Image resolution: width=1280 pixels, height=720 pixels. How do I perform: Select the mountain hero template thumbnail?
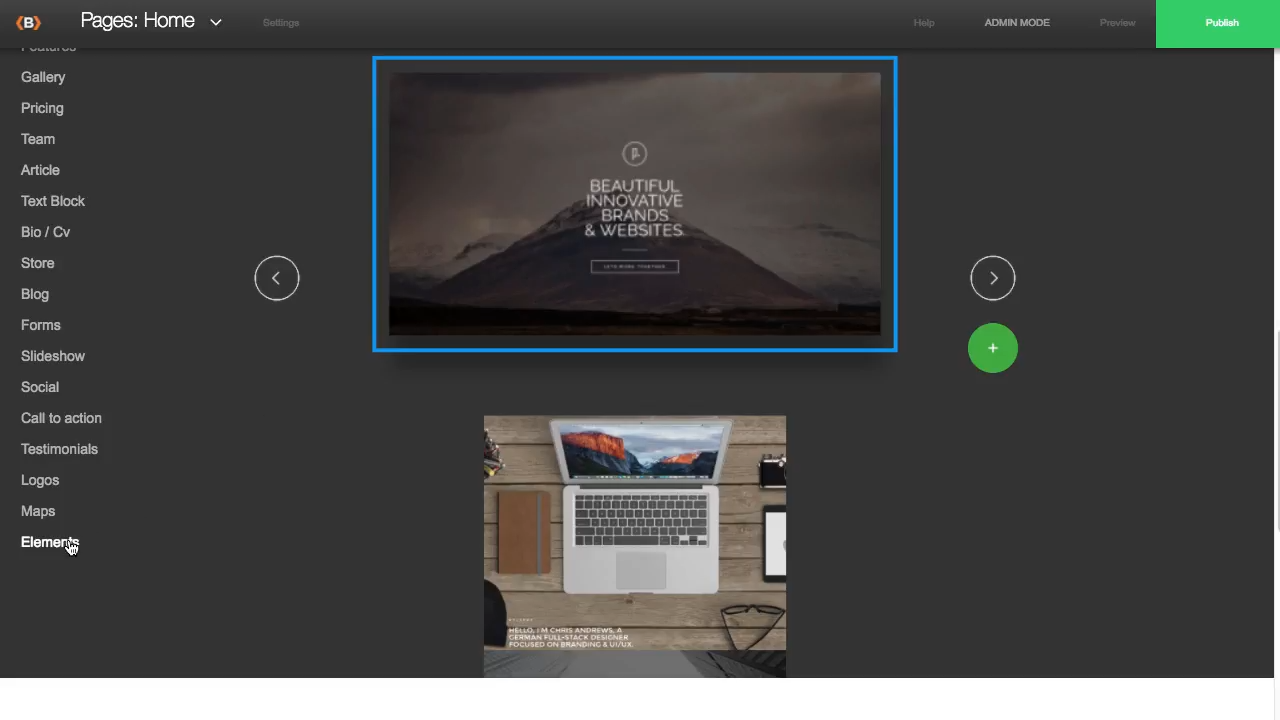pyautogui.click(x=635, y=204)
